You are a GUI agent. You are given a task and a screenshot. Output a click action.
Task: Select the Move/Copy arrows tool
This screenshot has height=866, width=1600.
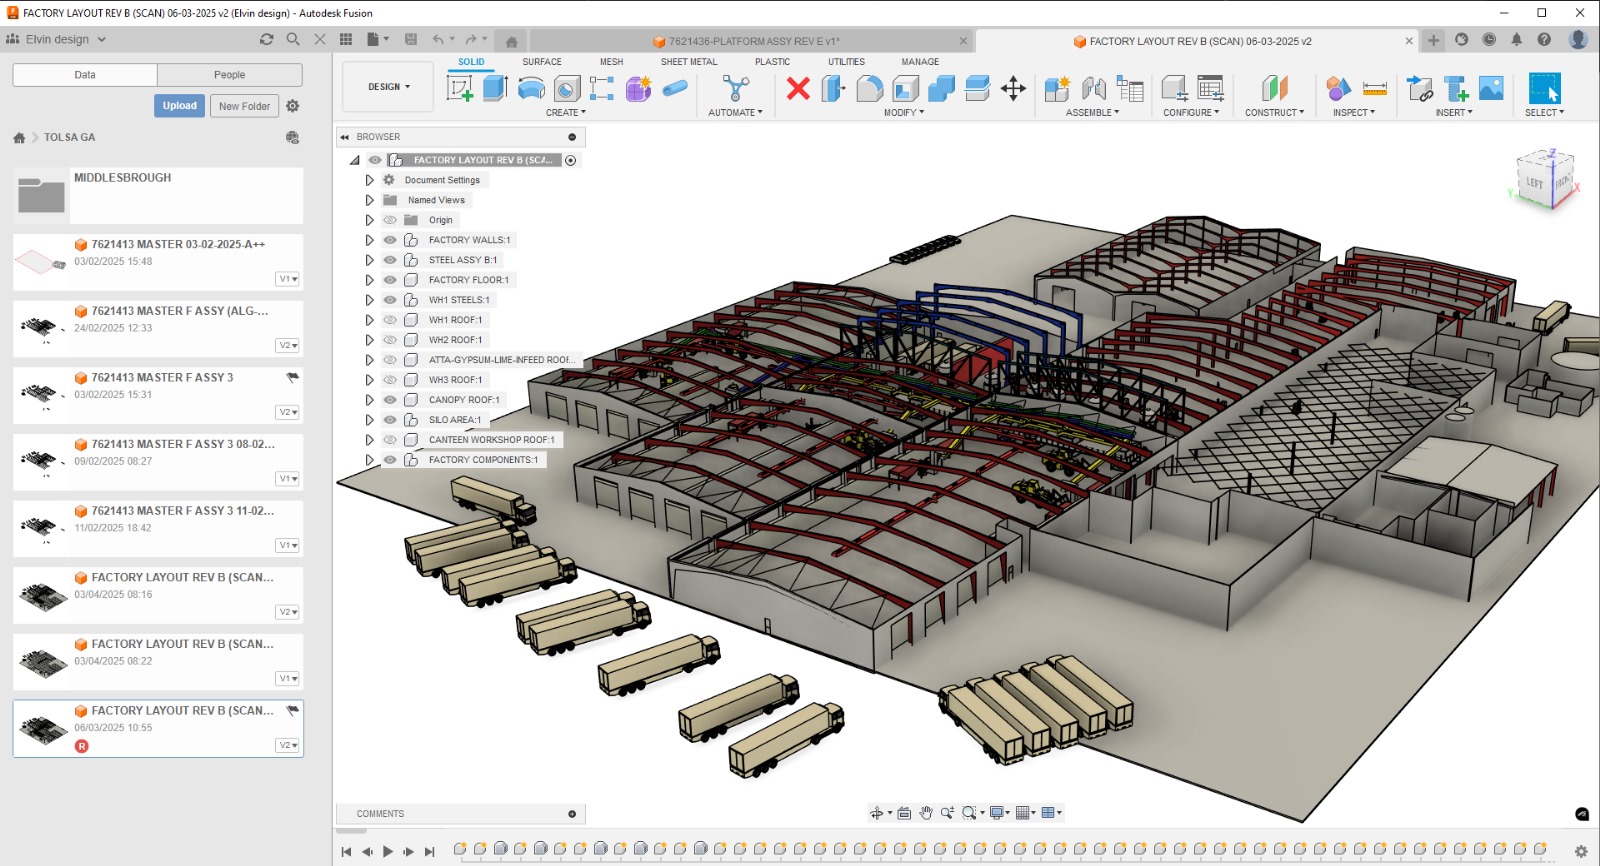click(1013, 88)
